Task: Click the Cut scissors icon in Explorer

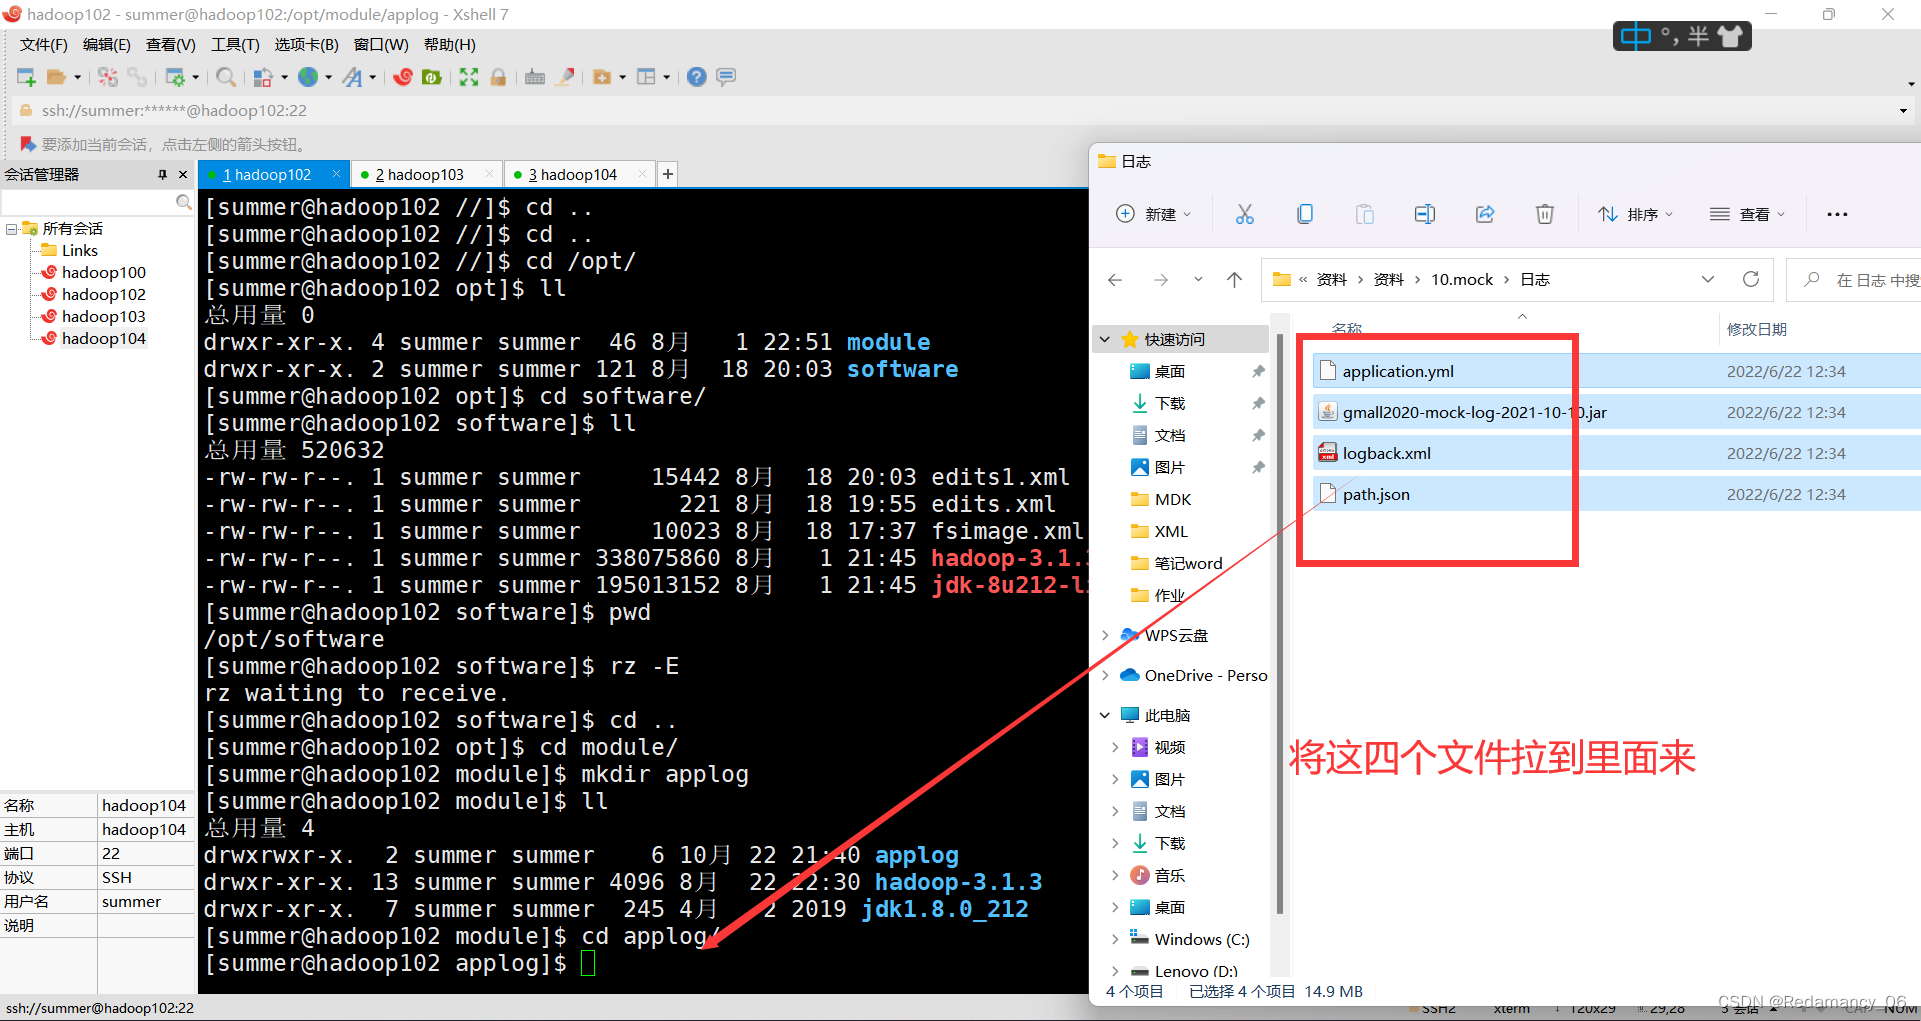Action: (1244, 214)
